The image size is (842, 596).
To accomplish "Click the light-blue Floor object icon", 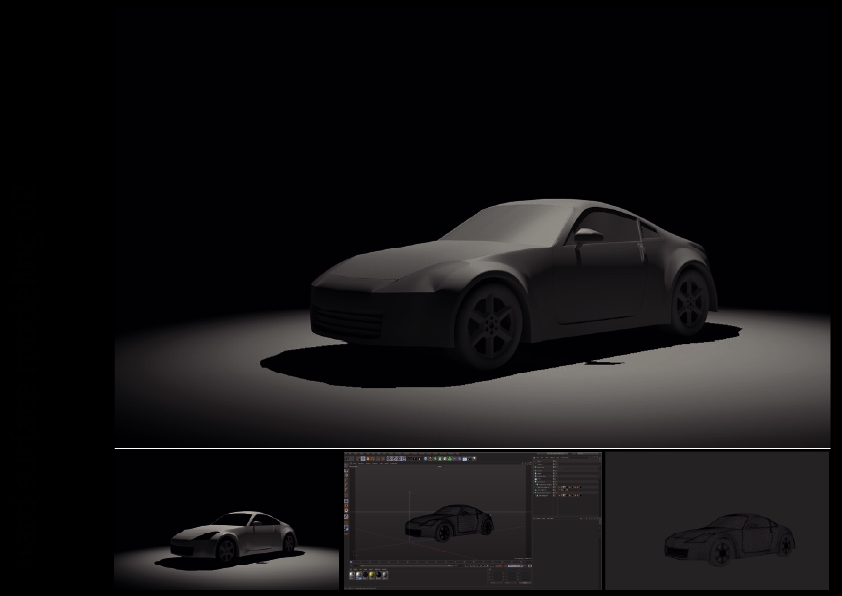I will click(x=464, y=459).
